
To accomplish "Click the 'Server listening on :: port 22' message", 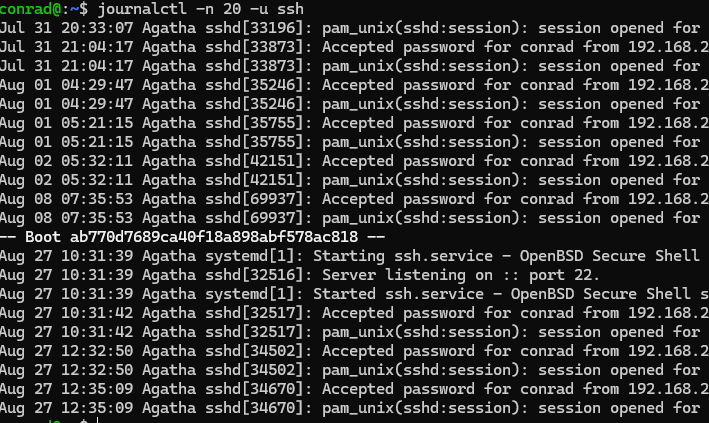I will pos(460,275).
